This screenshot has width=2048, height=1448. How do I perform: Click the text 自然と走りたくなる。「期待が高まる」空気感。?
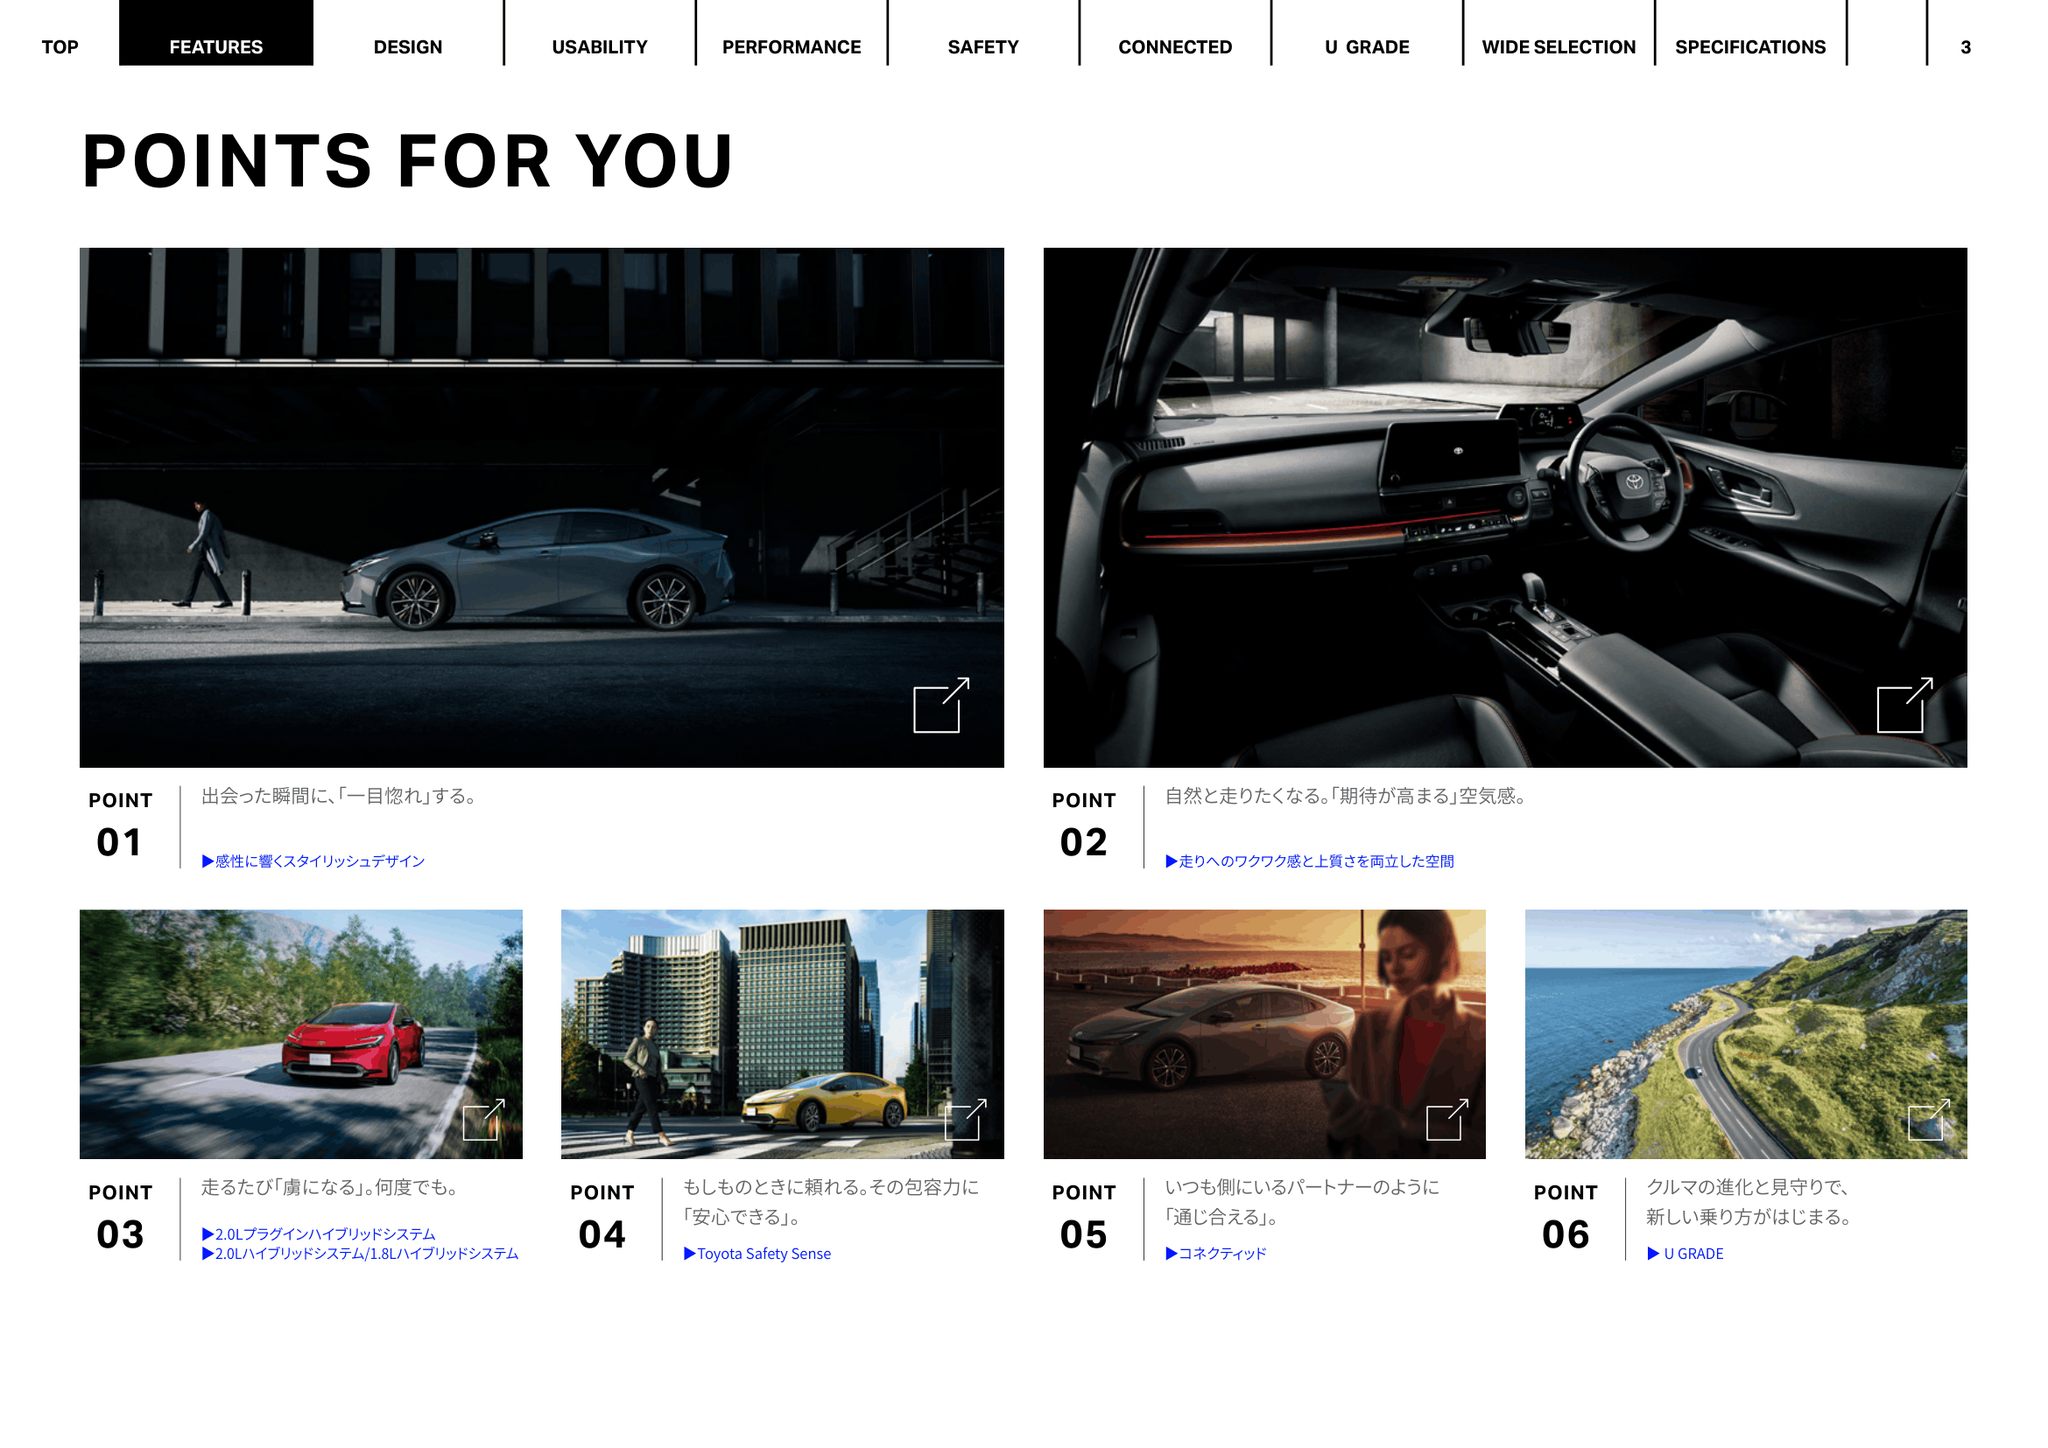pyautogui.click(x=1346, y=796)
